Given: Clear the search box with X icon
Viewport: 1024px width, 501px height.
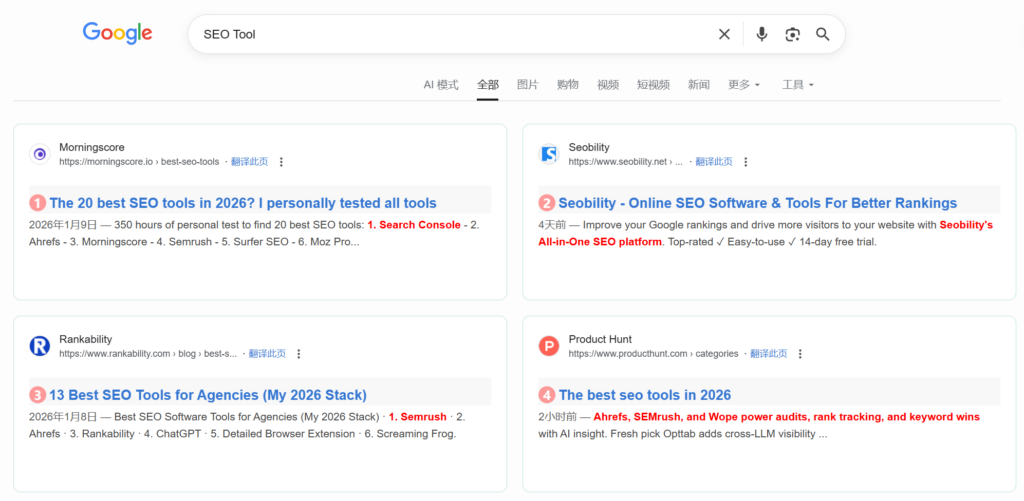Looking at the screenshot, I should tap(724, 34).
